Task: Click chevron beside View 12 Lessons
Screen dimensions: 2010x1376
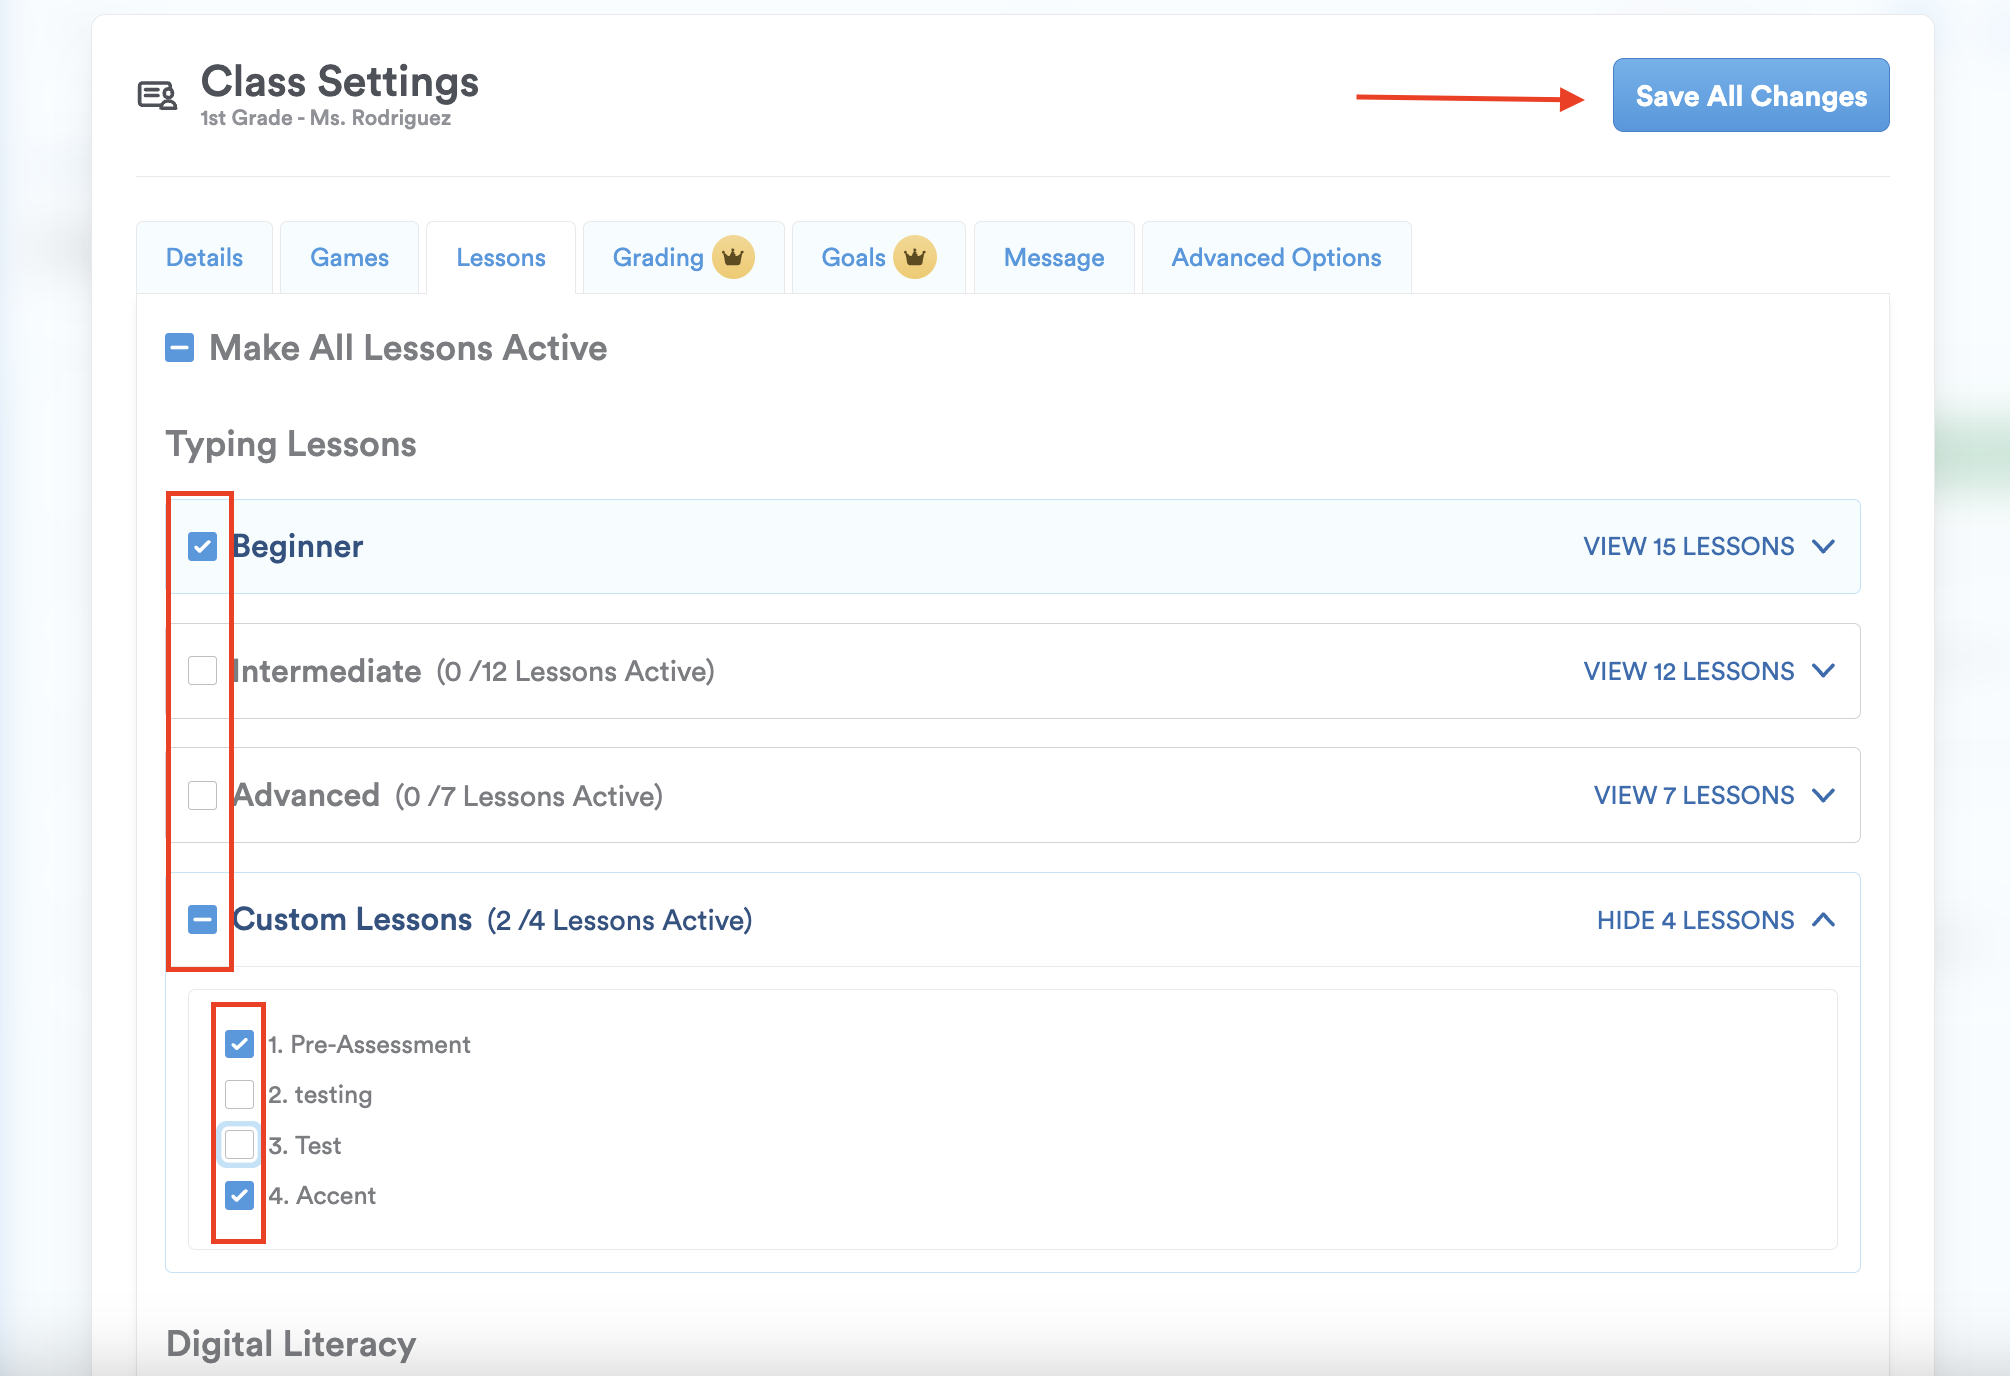Action: tap(1823, 671)
